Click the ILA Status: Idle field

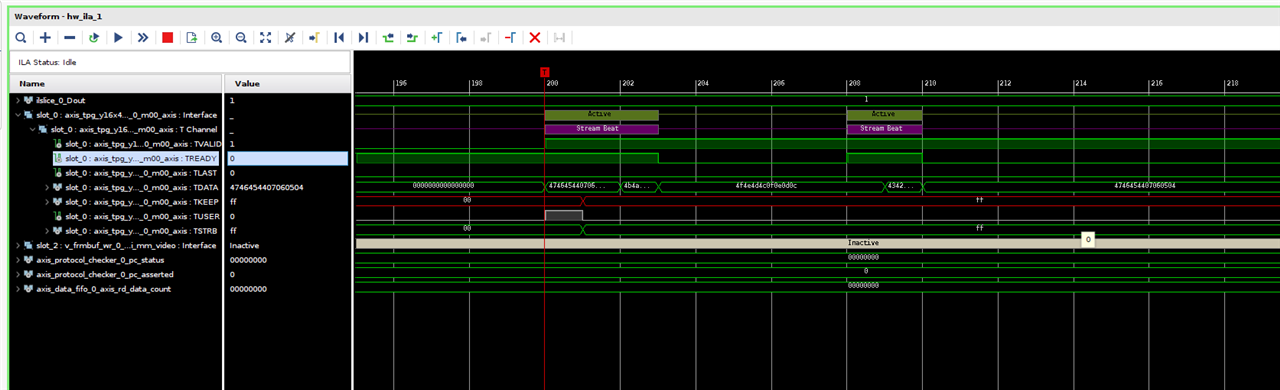click(x=180, y=62)
